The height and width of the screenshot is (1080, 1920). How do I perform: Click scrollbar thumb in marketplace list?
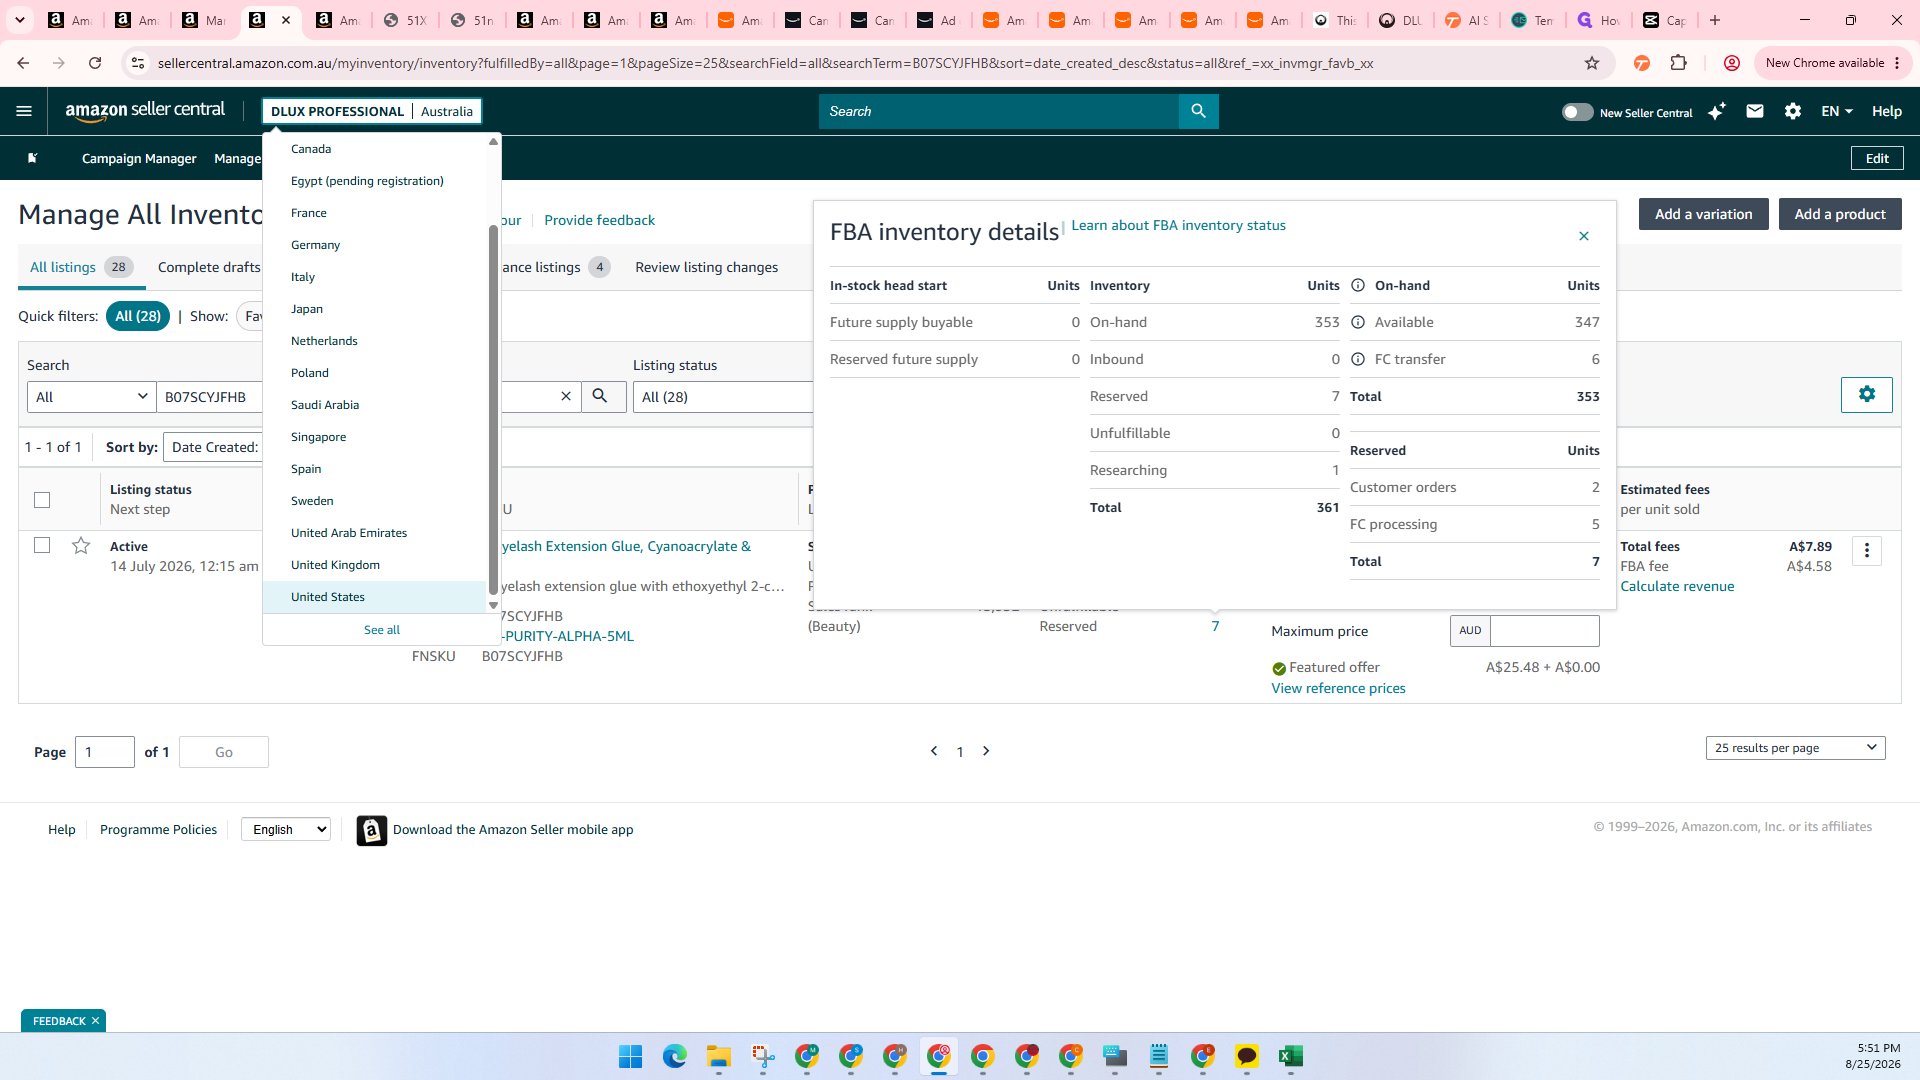coord(493,410)
